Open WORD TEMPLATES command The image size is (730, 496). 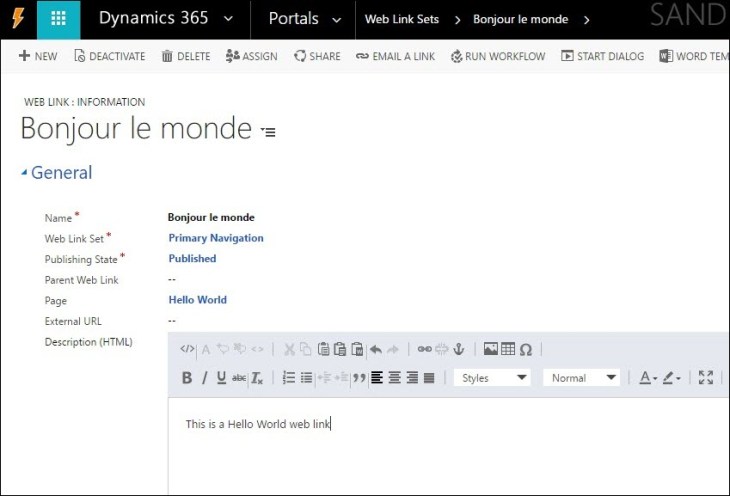tap(694, 56)
